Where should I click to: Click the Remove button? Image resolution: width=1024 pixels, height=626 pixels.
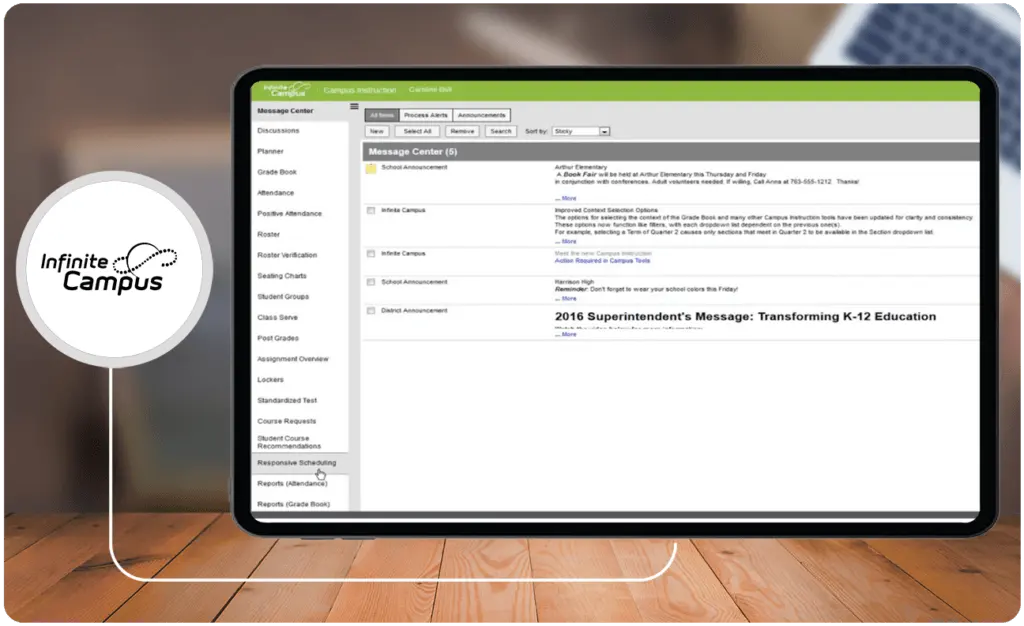[x=462, y=132]
